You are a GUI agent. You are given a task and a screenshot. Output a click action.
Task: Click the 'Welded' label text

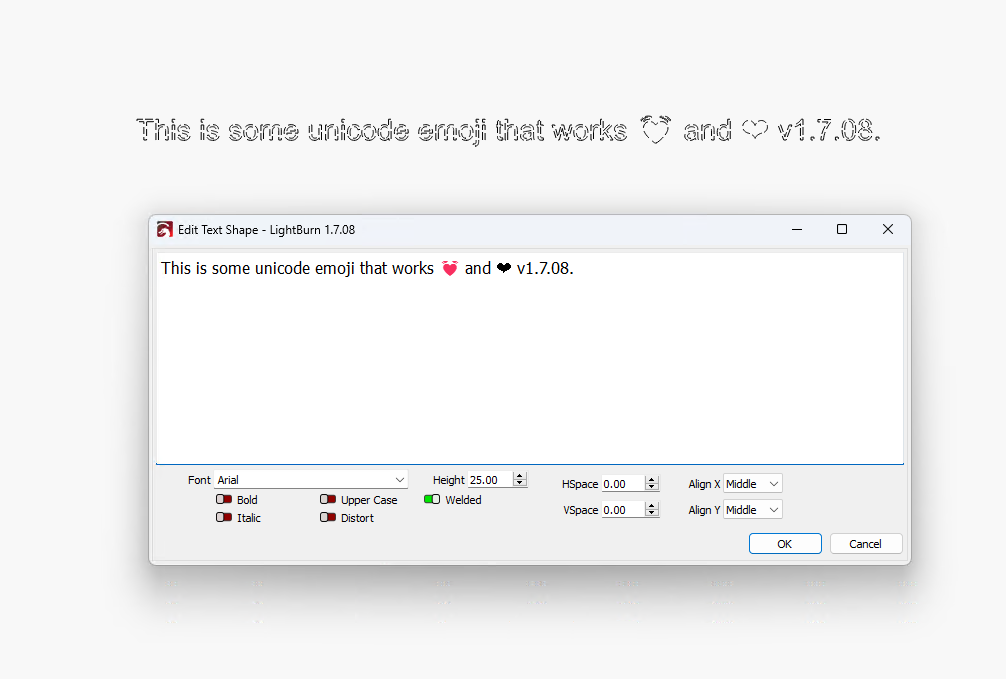[463, 499]
